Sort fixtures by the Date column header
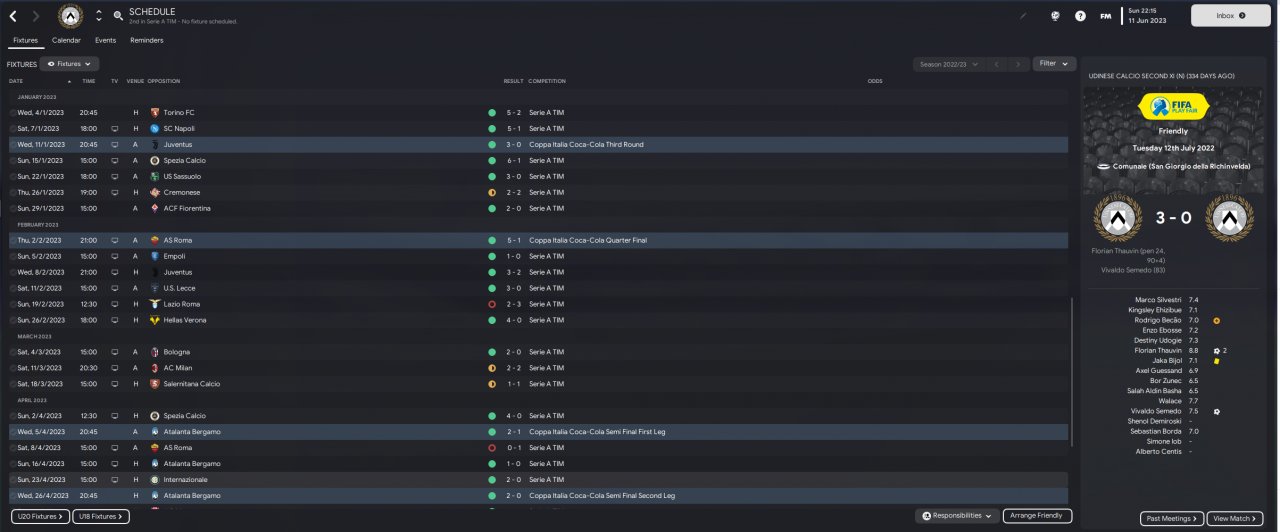 16,81
